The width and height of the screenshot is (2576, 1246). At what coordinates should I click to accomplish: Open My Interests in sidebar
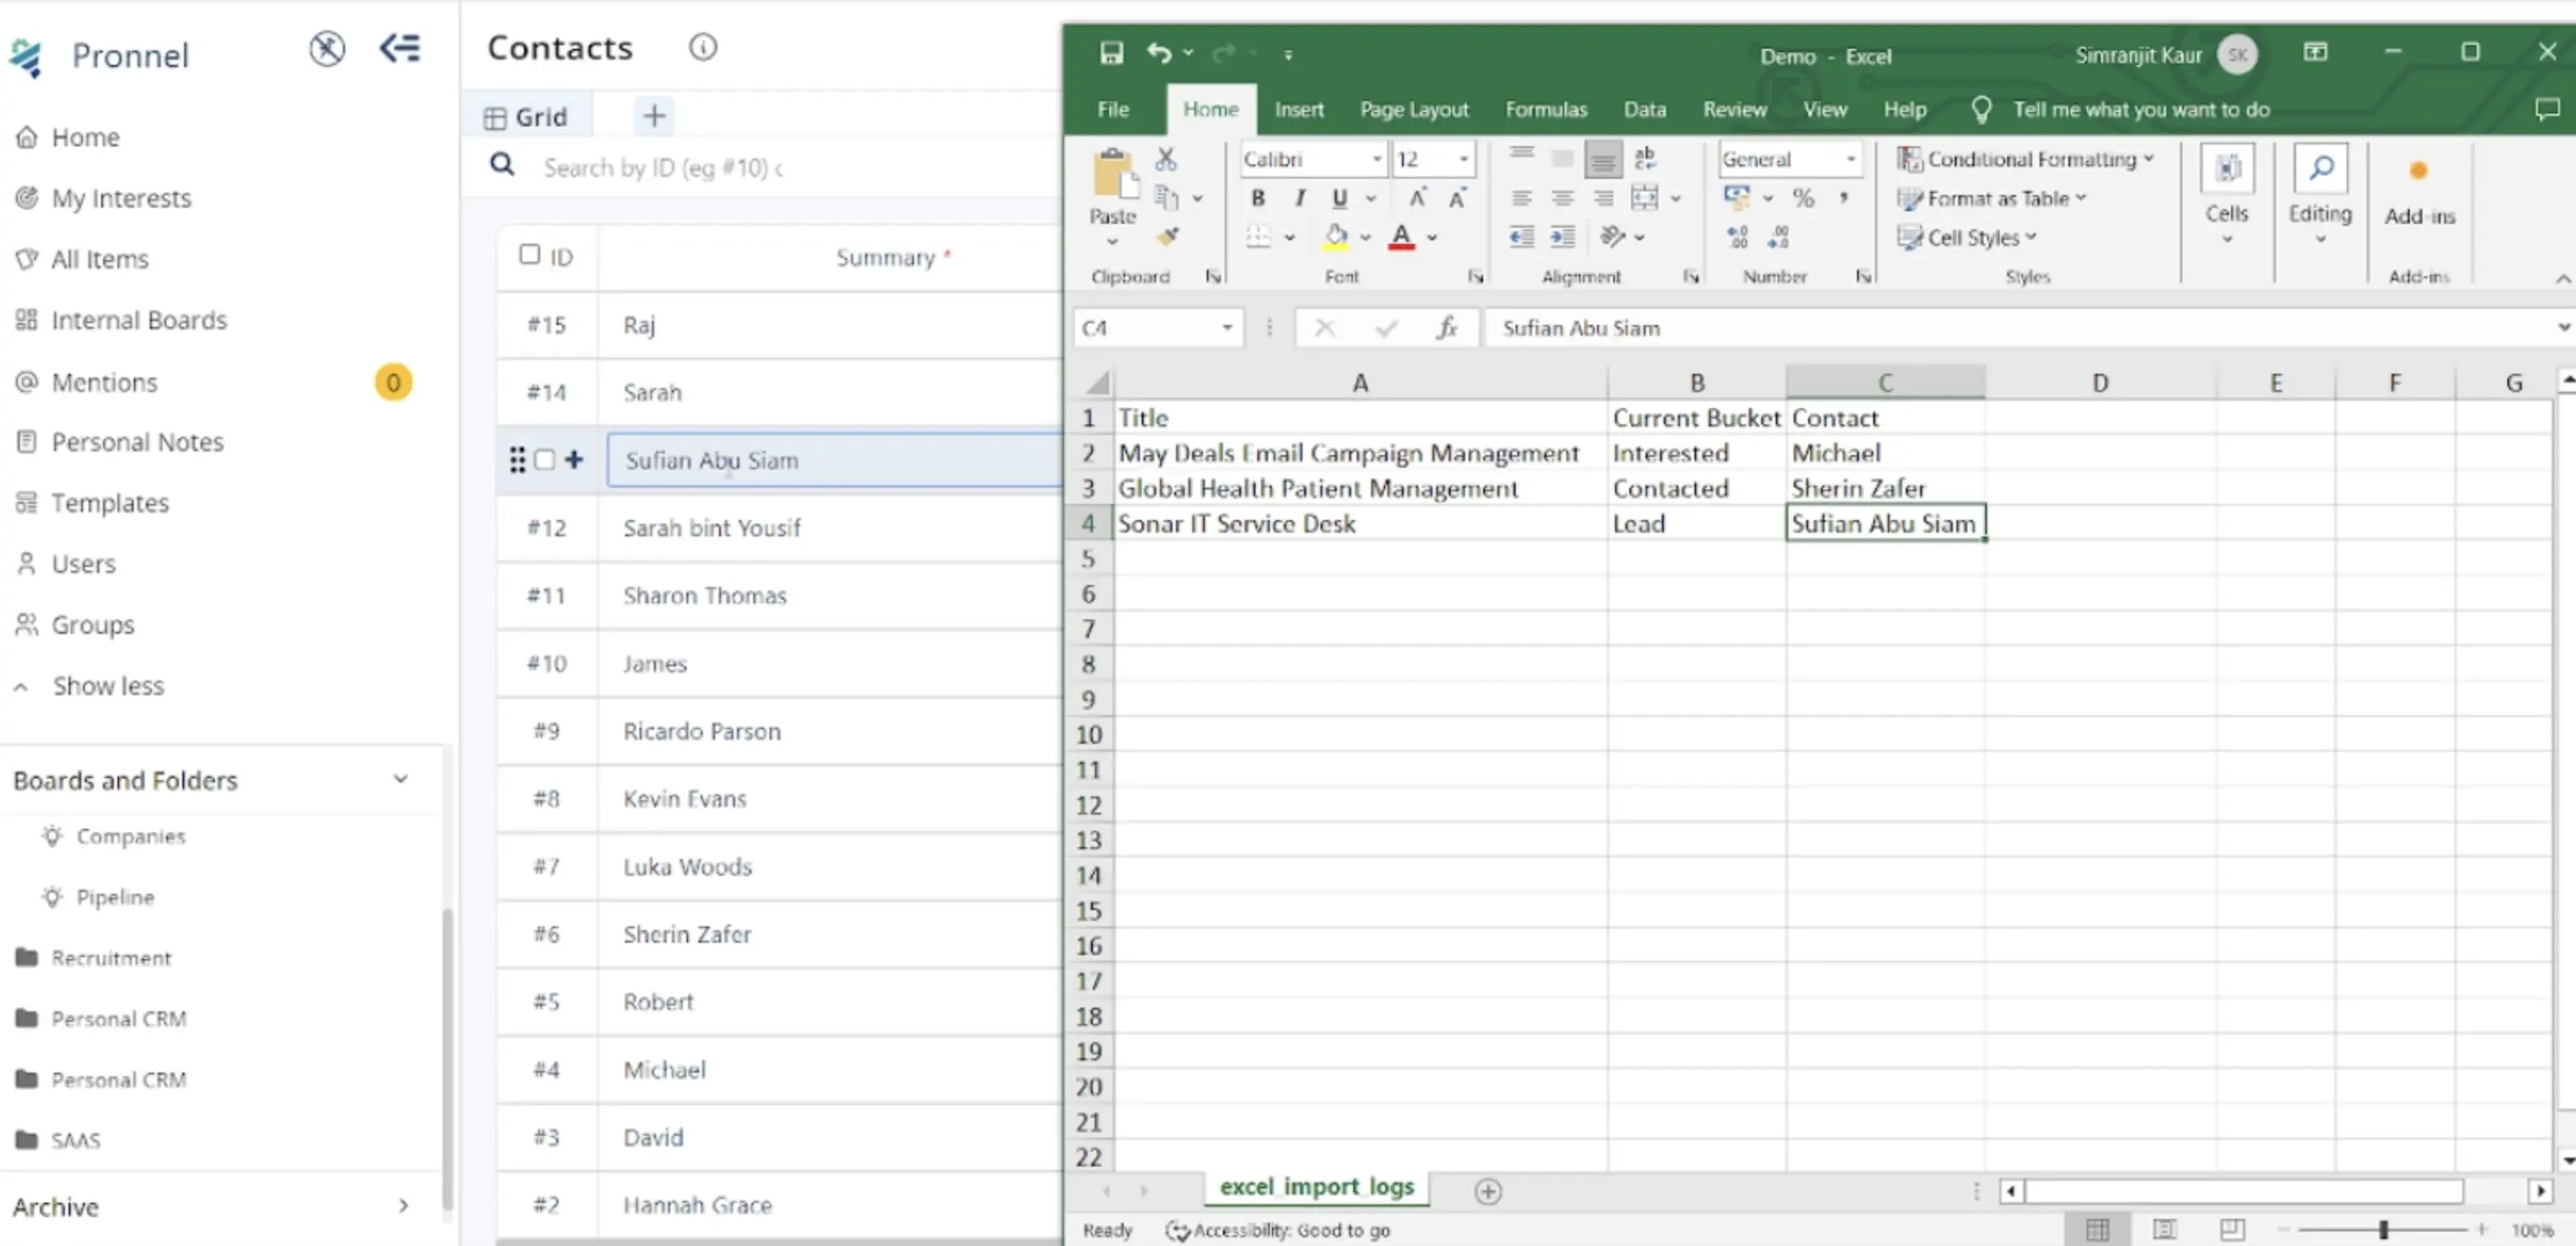(121, 198)
